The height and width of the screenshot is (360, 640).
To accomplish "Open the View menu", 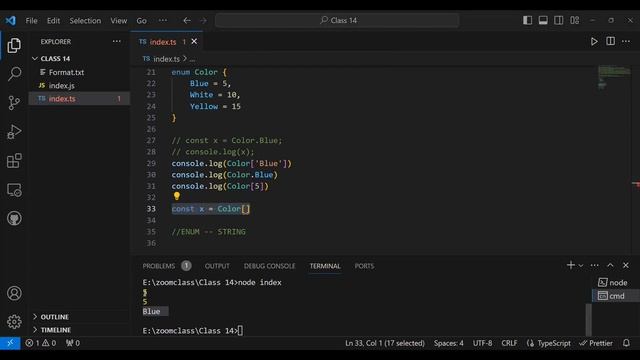I will (118, 20).
